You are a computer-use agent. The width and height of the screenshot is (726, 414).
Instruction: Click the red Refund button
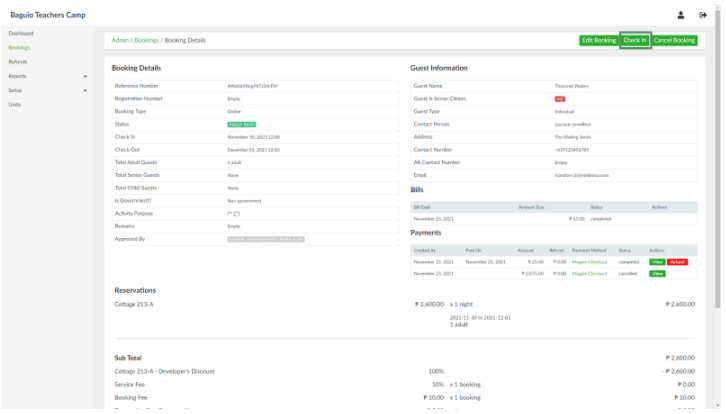click(677, 261)
